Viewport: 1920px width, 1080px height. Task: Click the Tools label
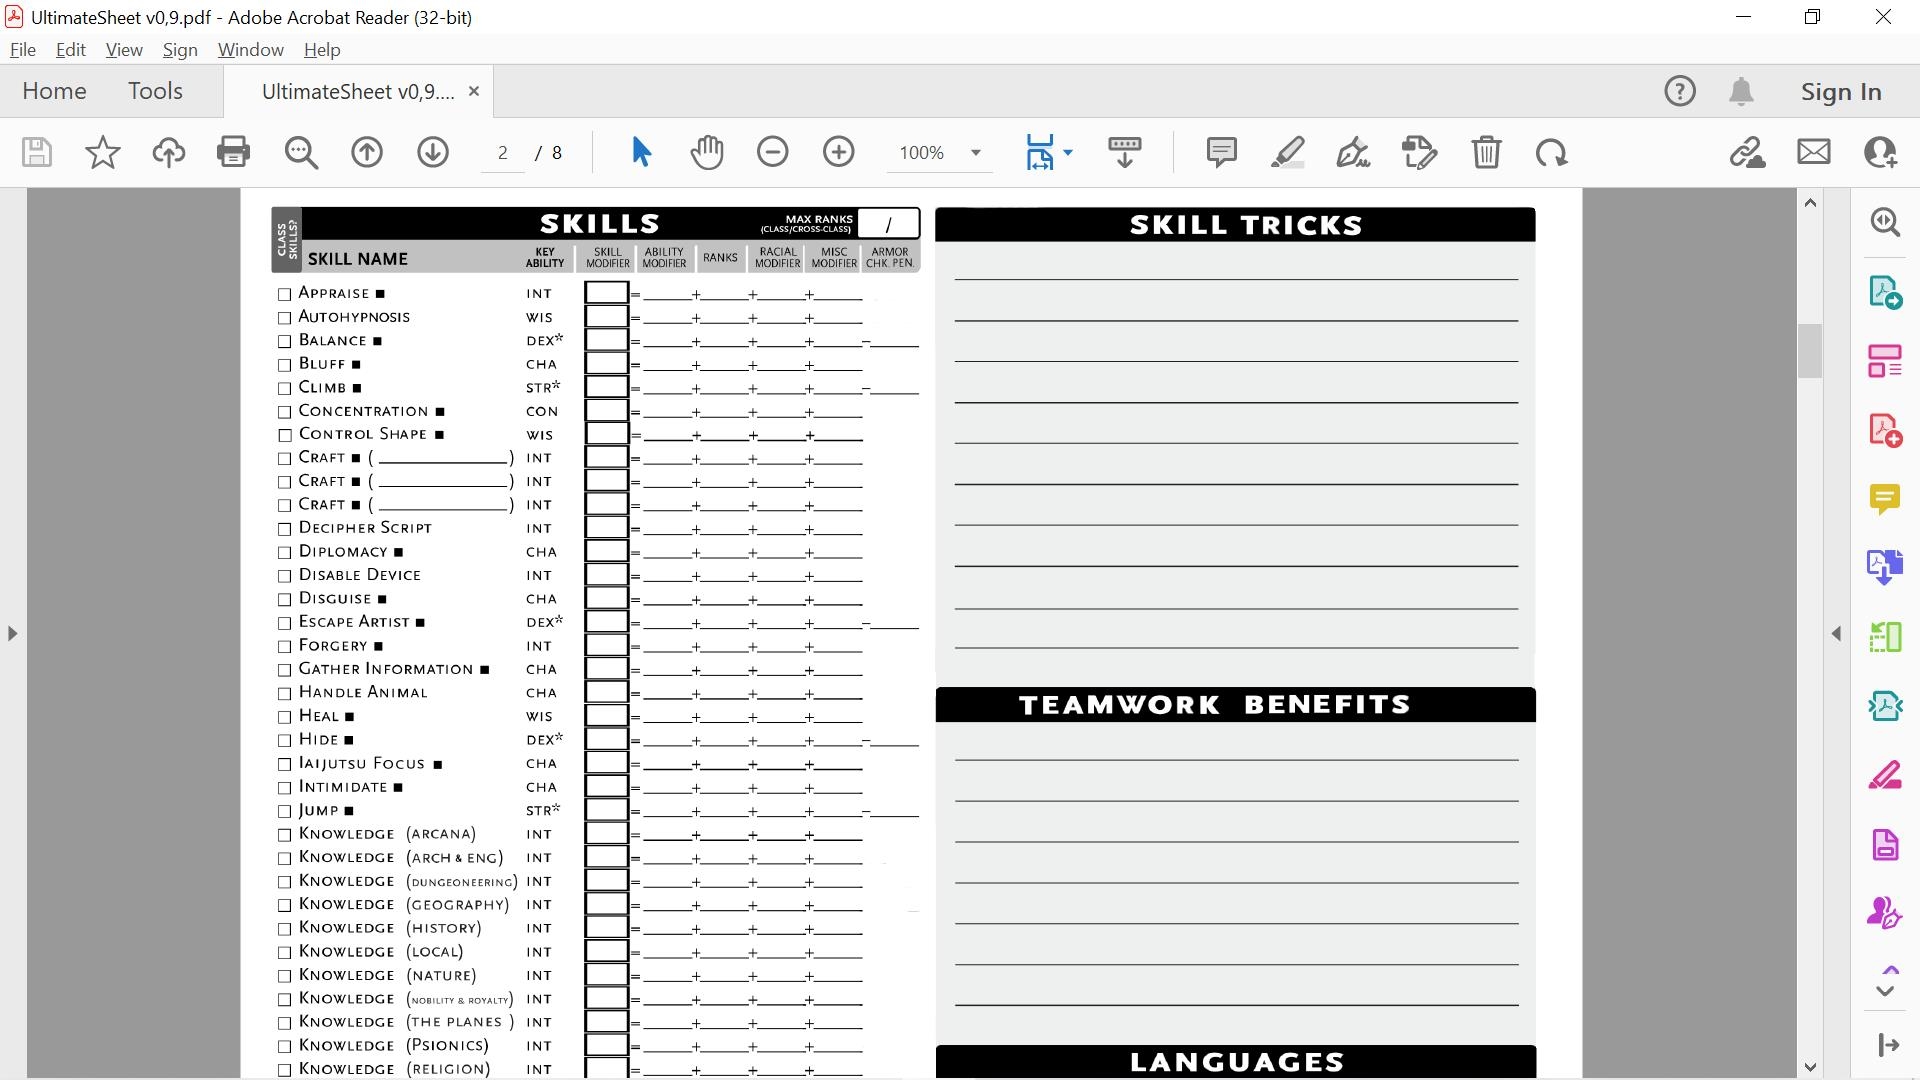(155, 90)
